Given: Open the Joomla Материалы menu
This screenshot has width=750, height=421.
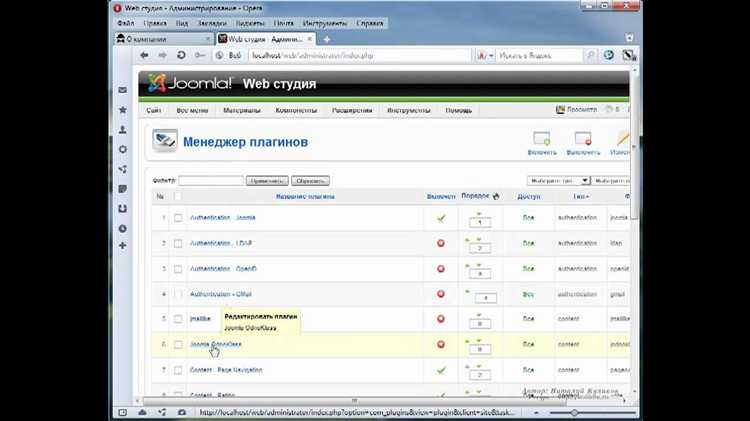Looking at the screenshot, I should point(242,111).
